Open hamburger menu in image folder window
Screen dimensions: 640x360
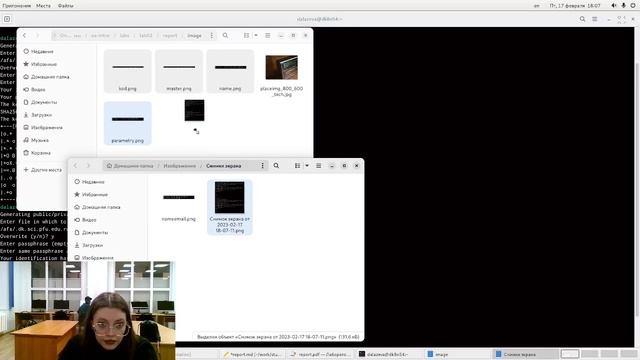click(268, 36)
